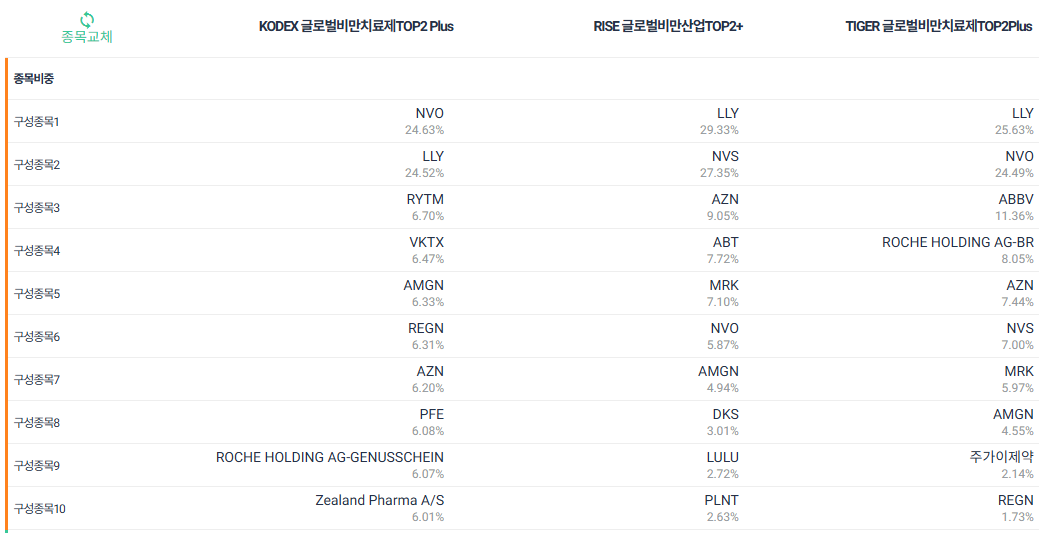Image resolution: width=1048 pixels, height=533 pixels.
Task: Click ABT ticker in RISE column
Action: point(726,242)
